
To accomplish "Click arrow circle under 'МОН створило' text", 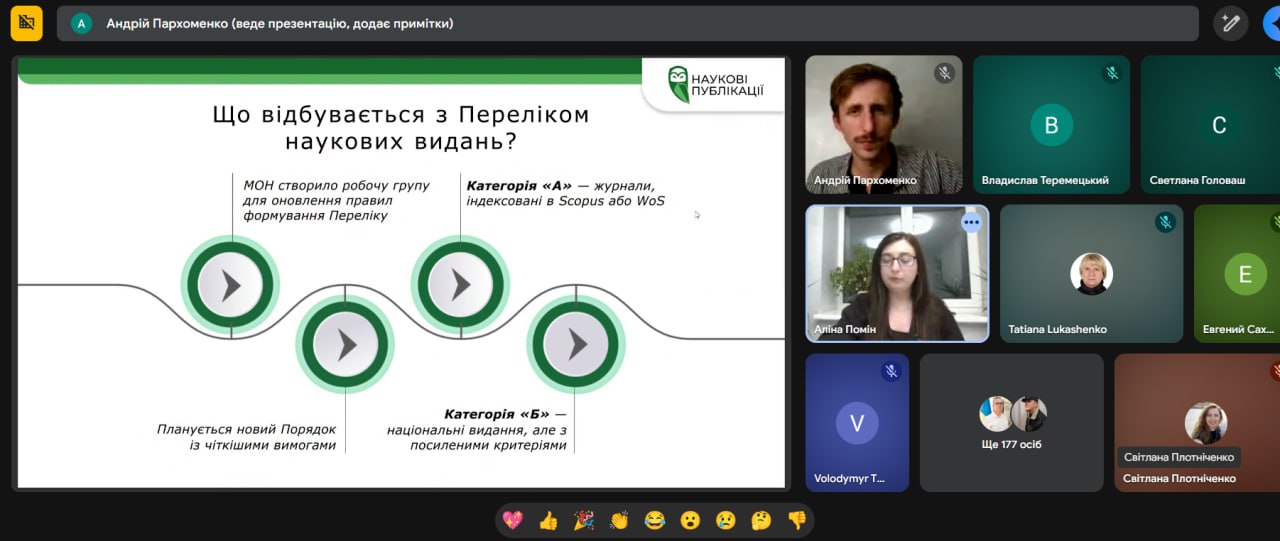I will coord(231,286).
